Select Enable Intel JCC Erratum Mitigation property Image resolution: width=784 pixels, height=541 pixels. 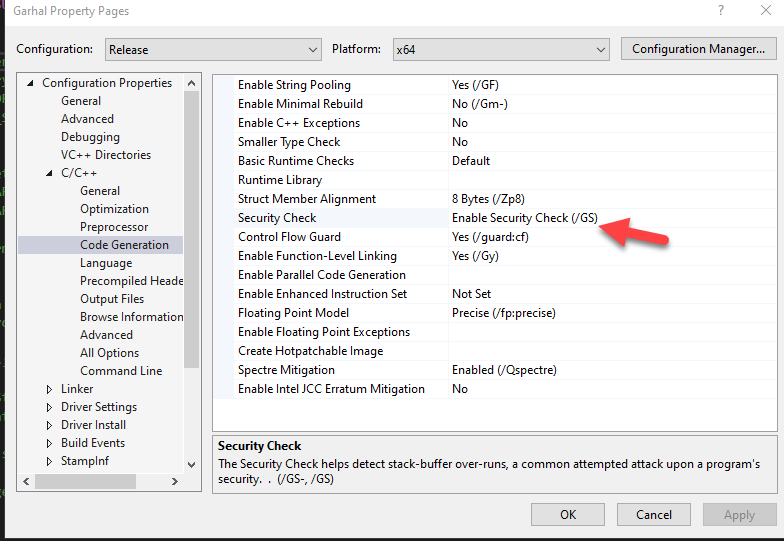point(332,389)
